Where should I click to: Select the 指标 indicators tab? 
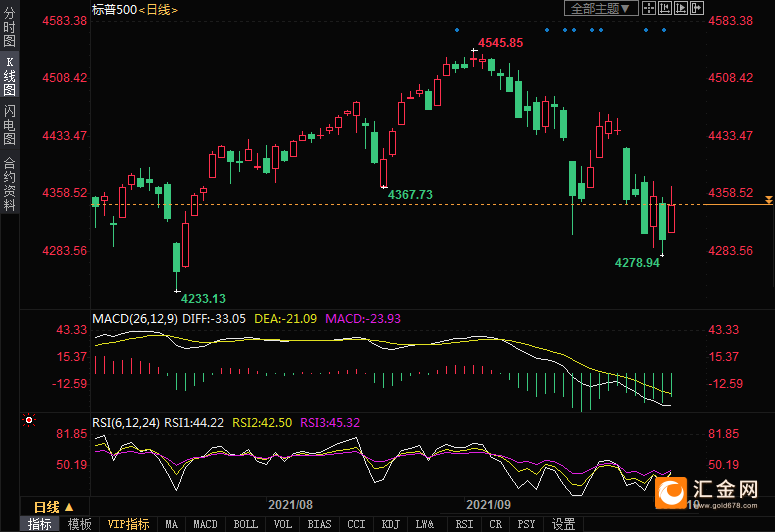40,524
